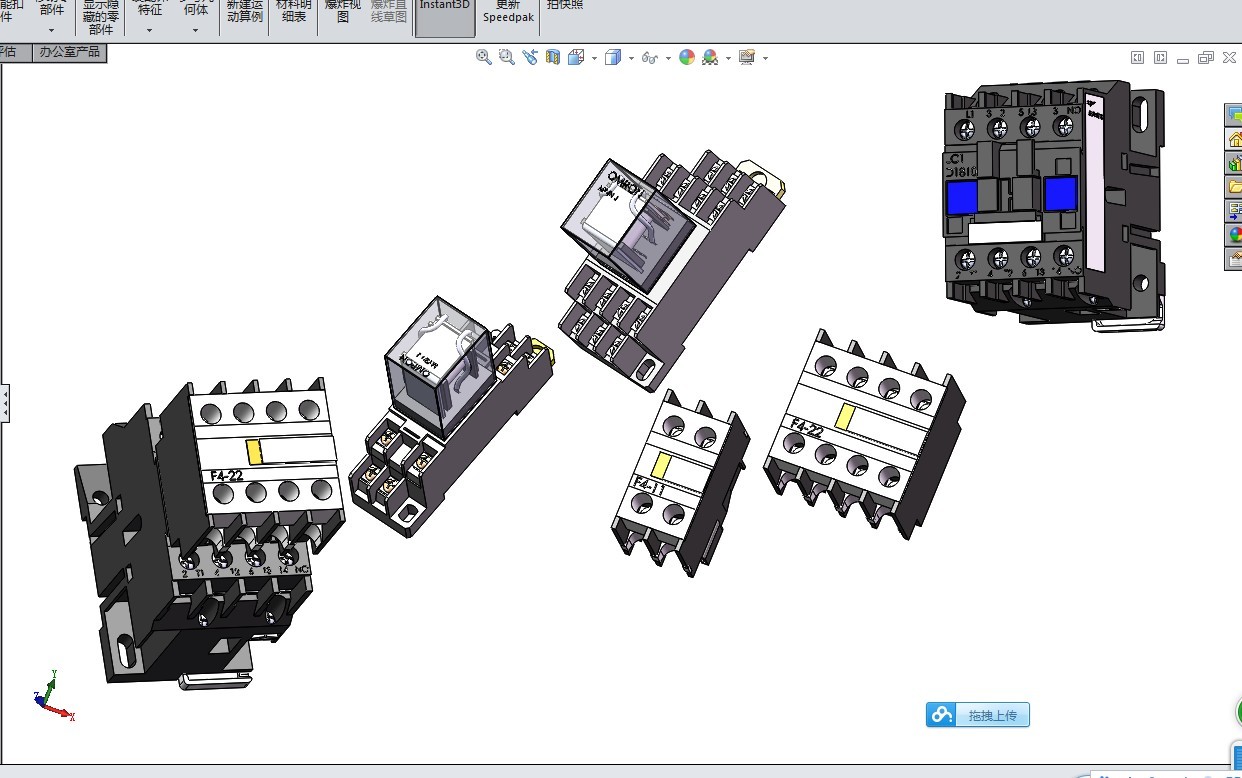Toggle the Section View icon
The height and width of the screenshot is (778, 1242).
point(553,58)
